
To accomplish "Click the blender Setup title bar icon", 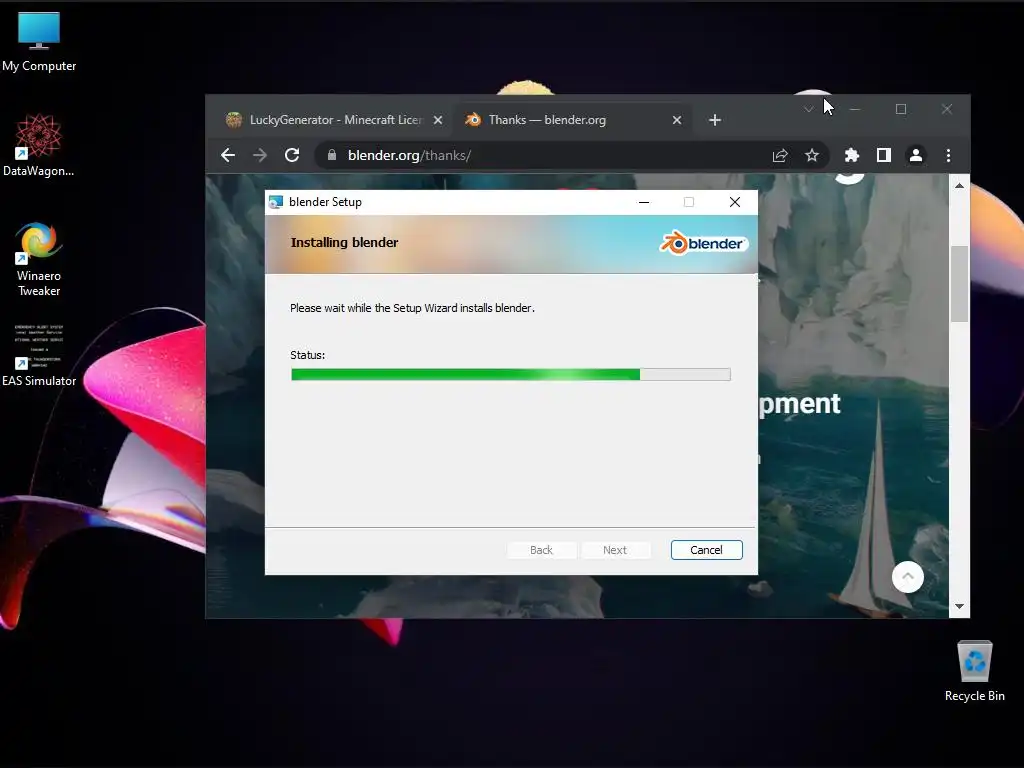I will click(x=276, y=202).
